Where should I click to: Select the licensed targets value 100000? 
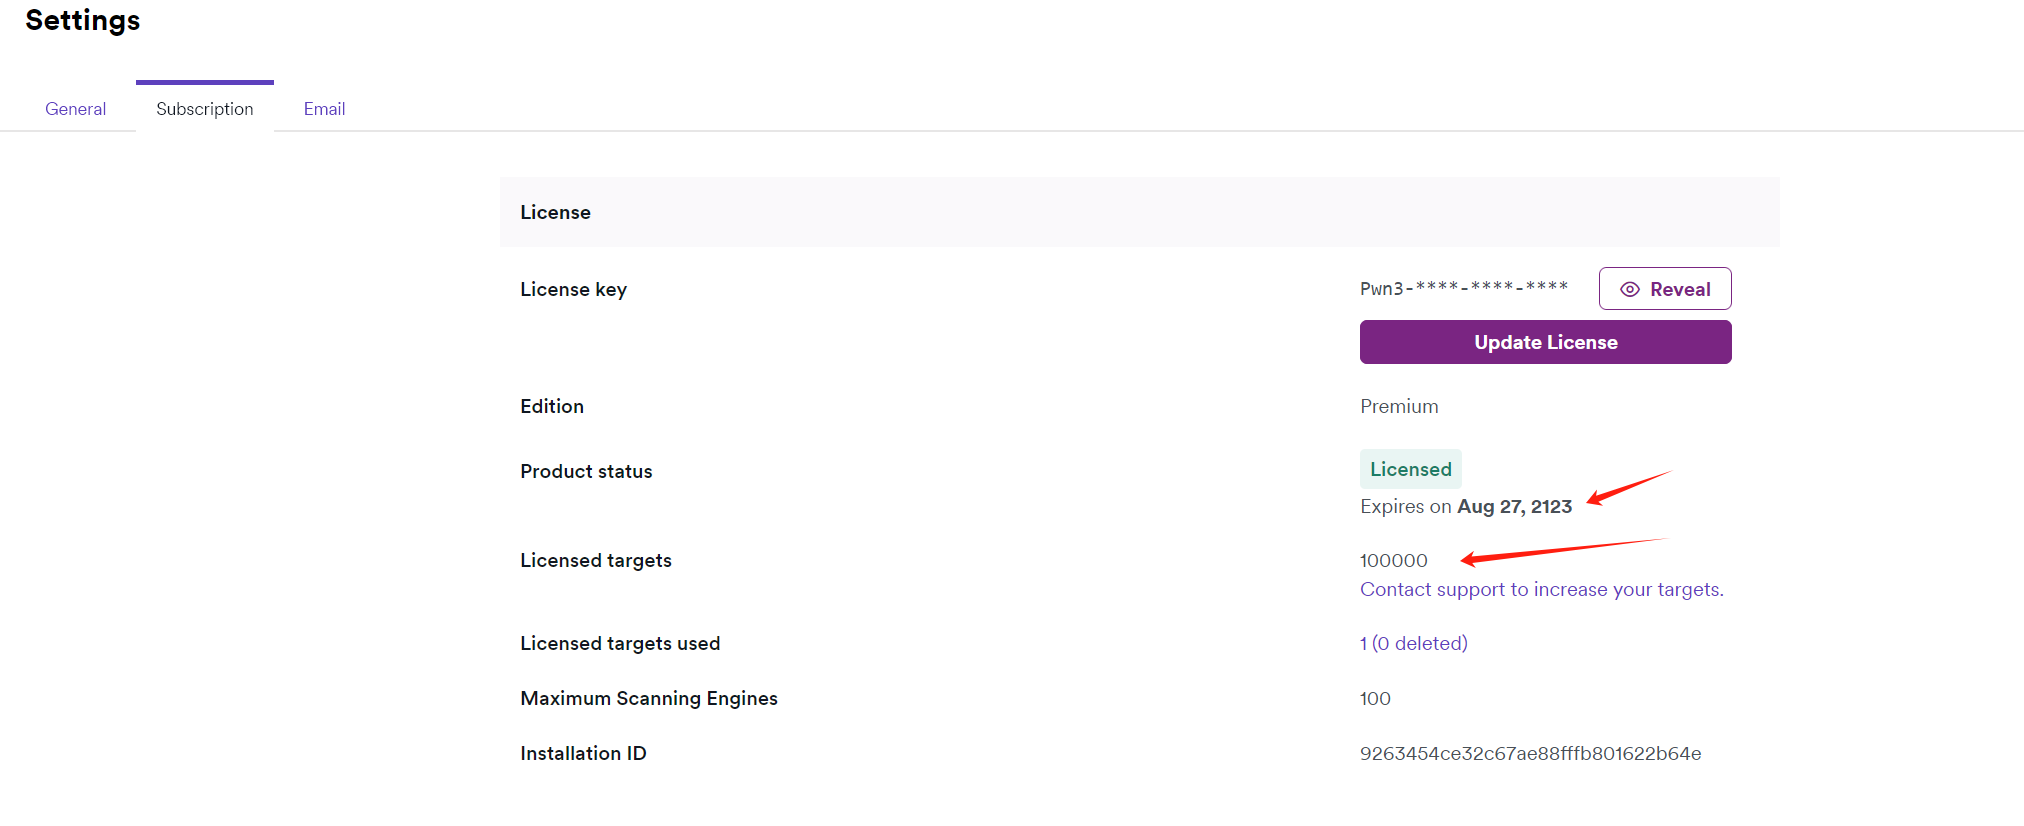click(x=1393, y=561)
